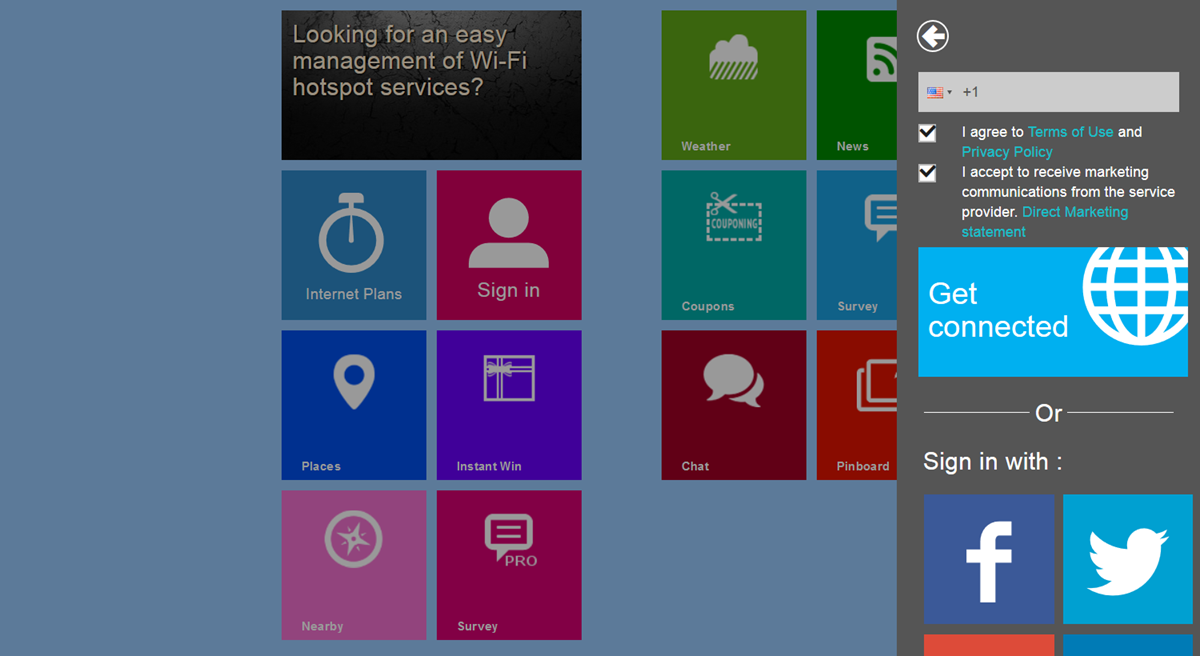Image resolution: width=1200 pixels, height=656 pixels.
Task: Open the teal Survey tile beside Coupons
Action: coord(857,245)
